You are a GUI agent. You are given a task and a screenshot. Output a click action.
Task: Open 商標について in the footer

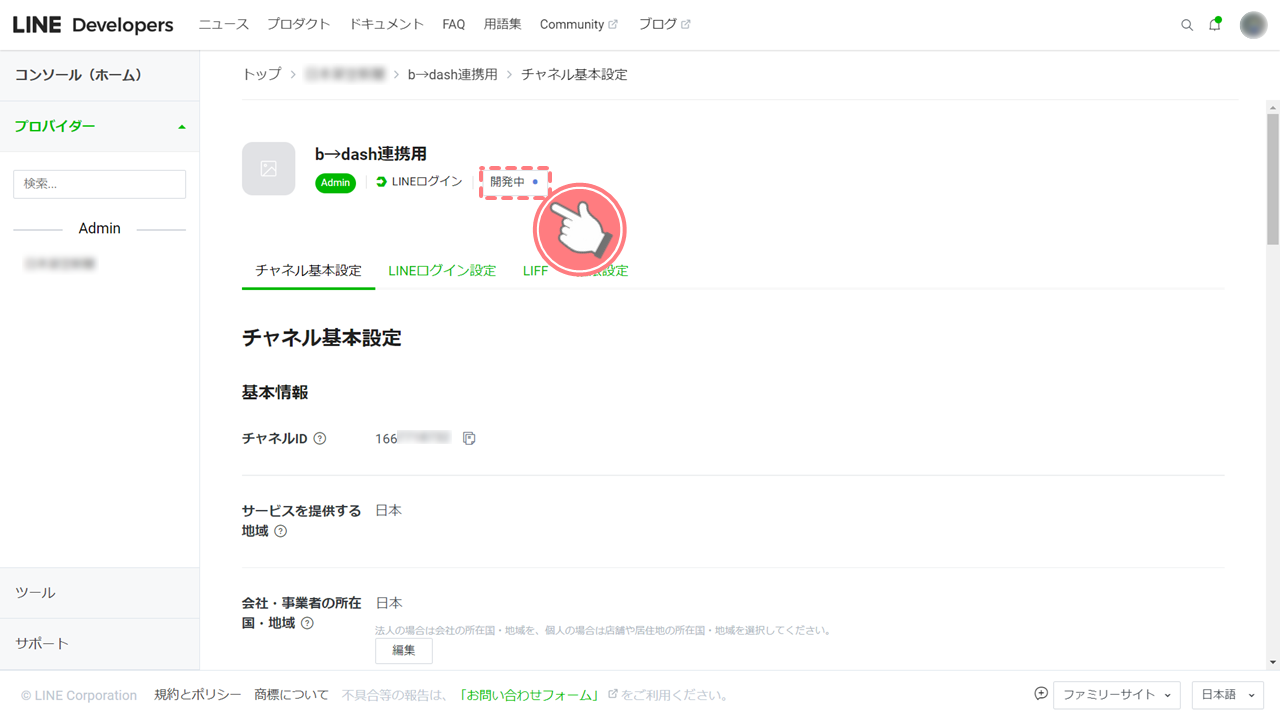(x=291, y=695)
